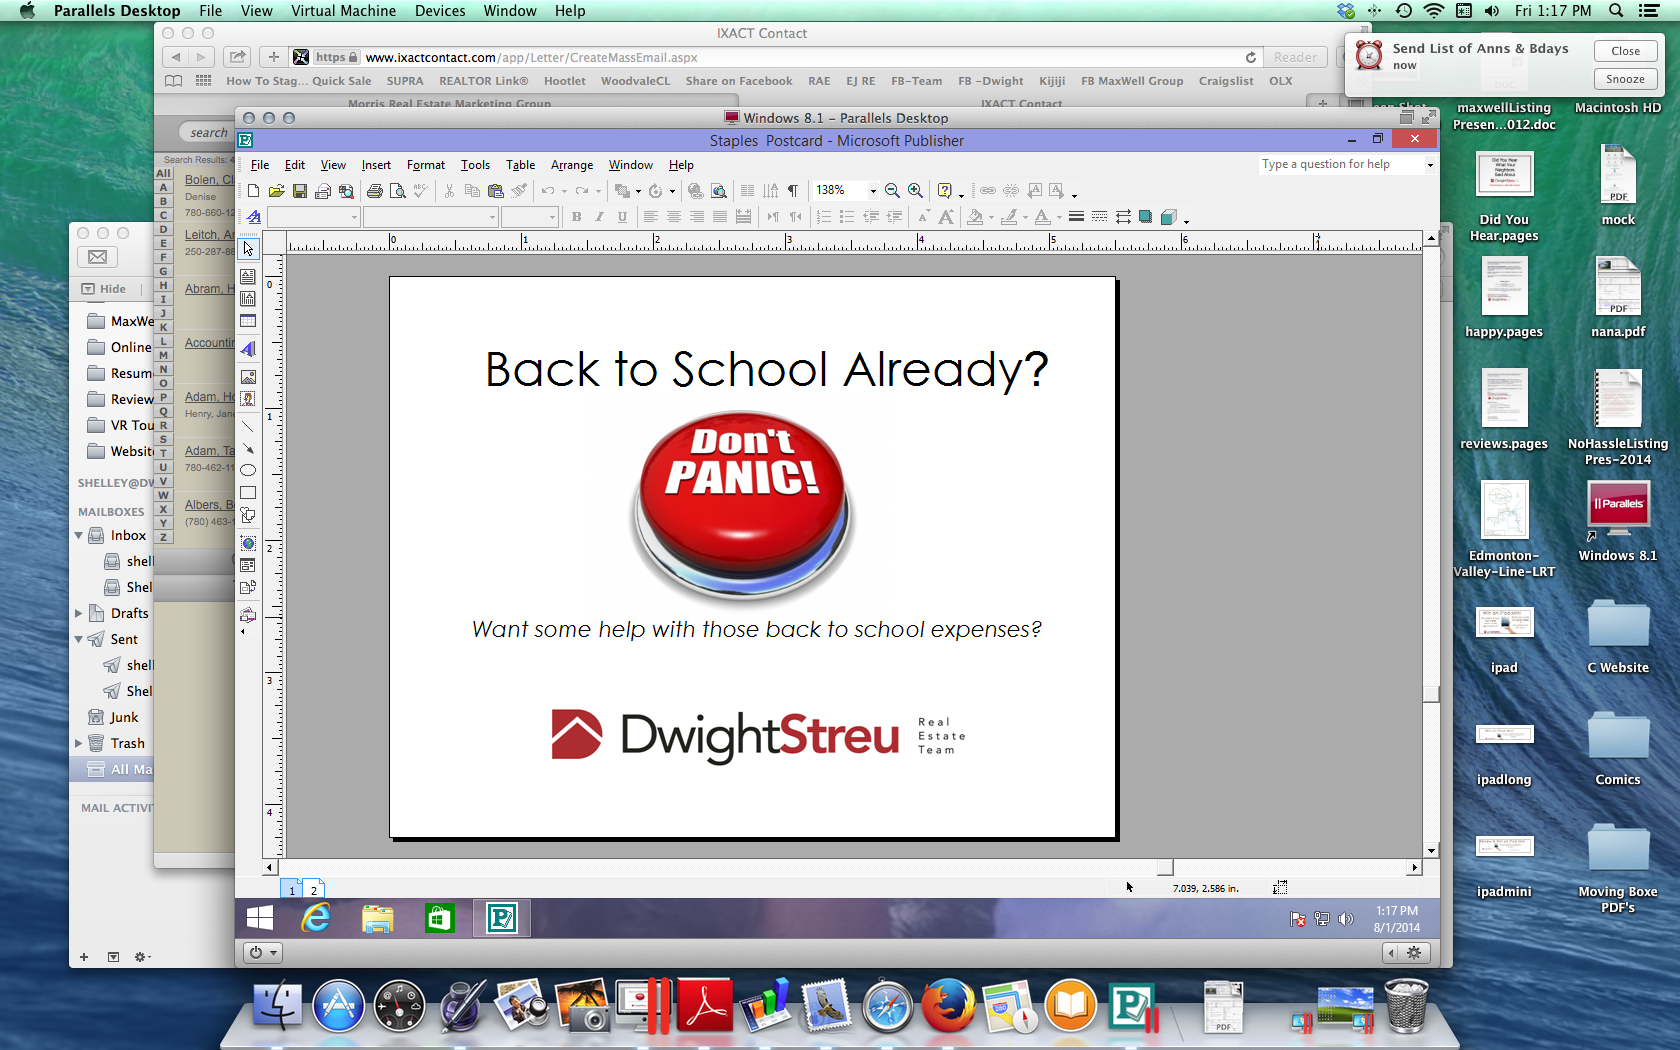Screen dimensions: 1680x1050
Task: Switch to page 2 tab
Action: pyautogui.click(x=313, y=890)
